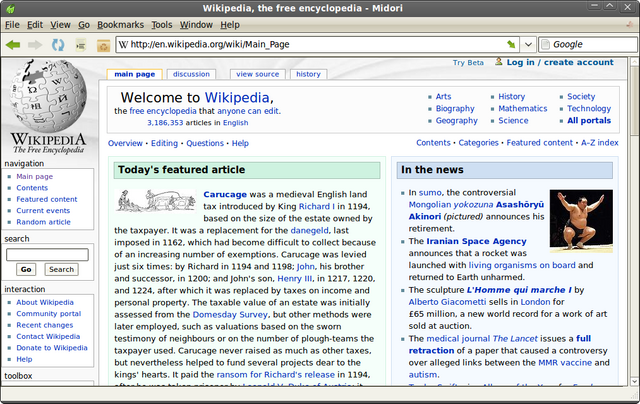
Task: Click the sumo wrestler news photo
Action: (x=581, y=220)
